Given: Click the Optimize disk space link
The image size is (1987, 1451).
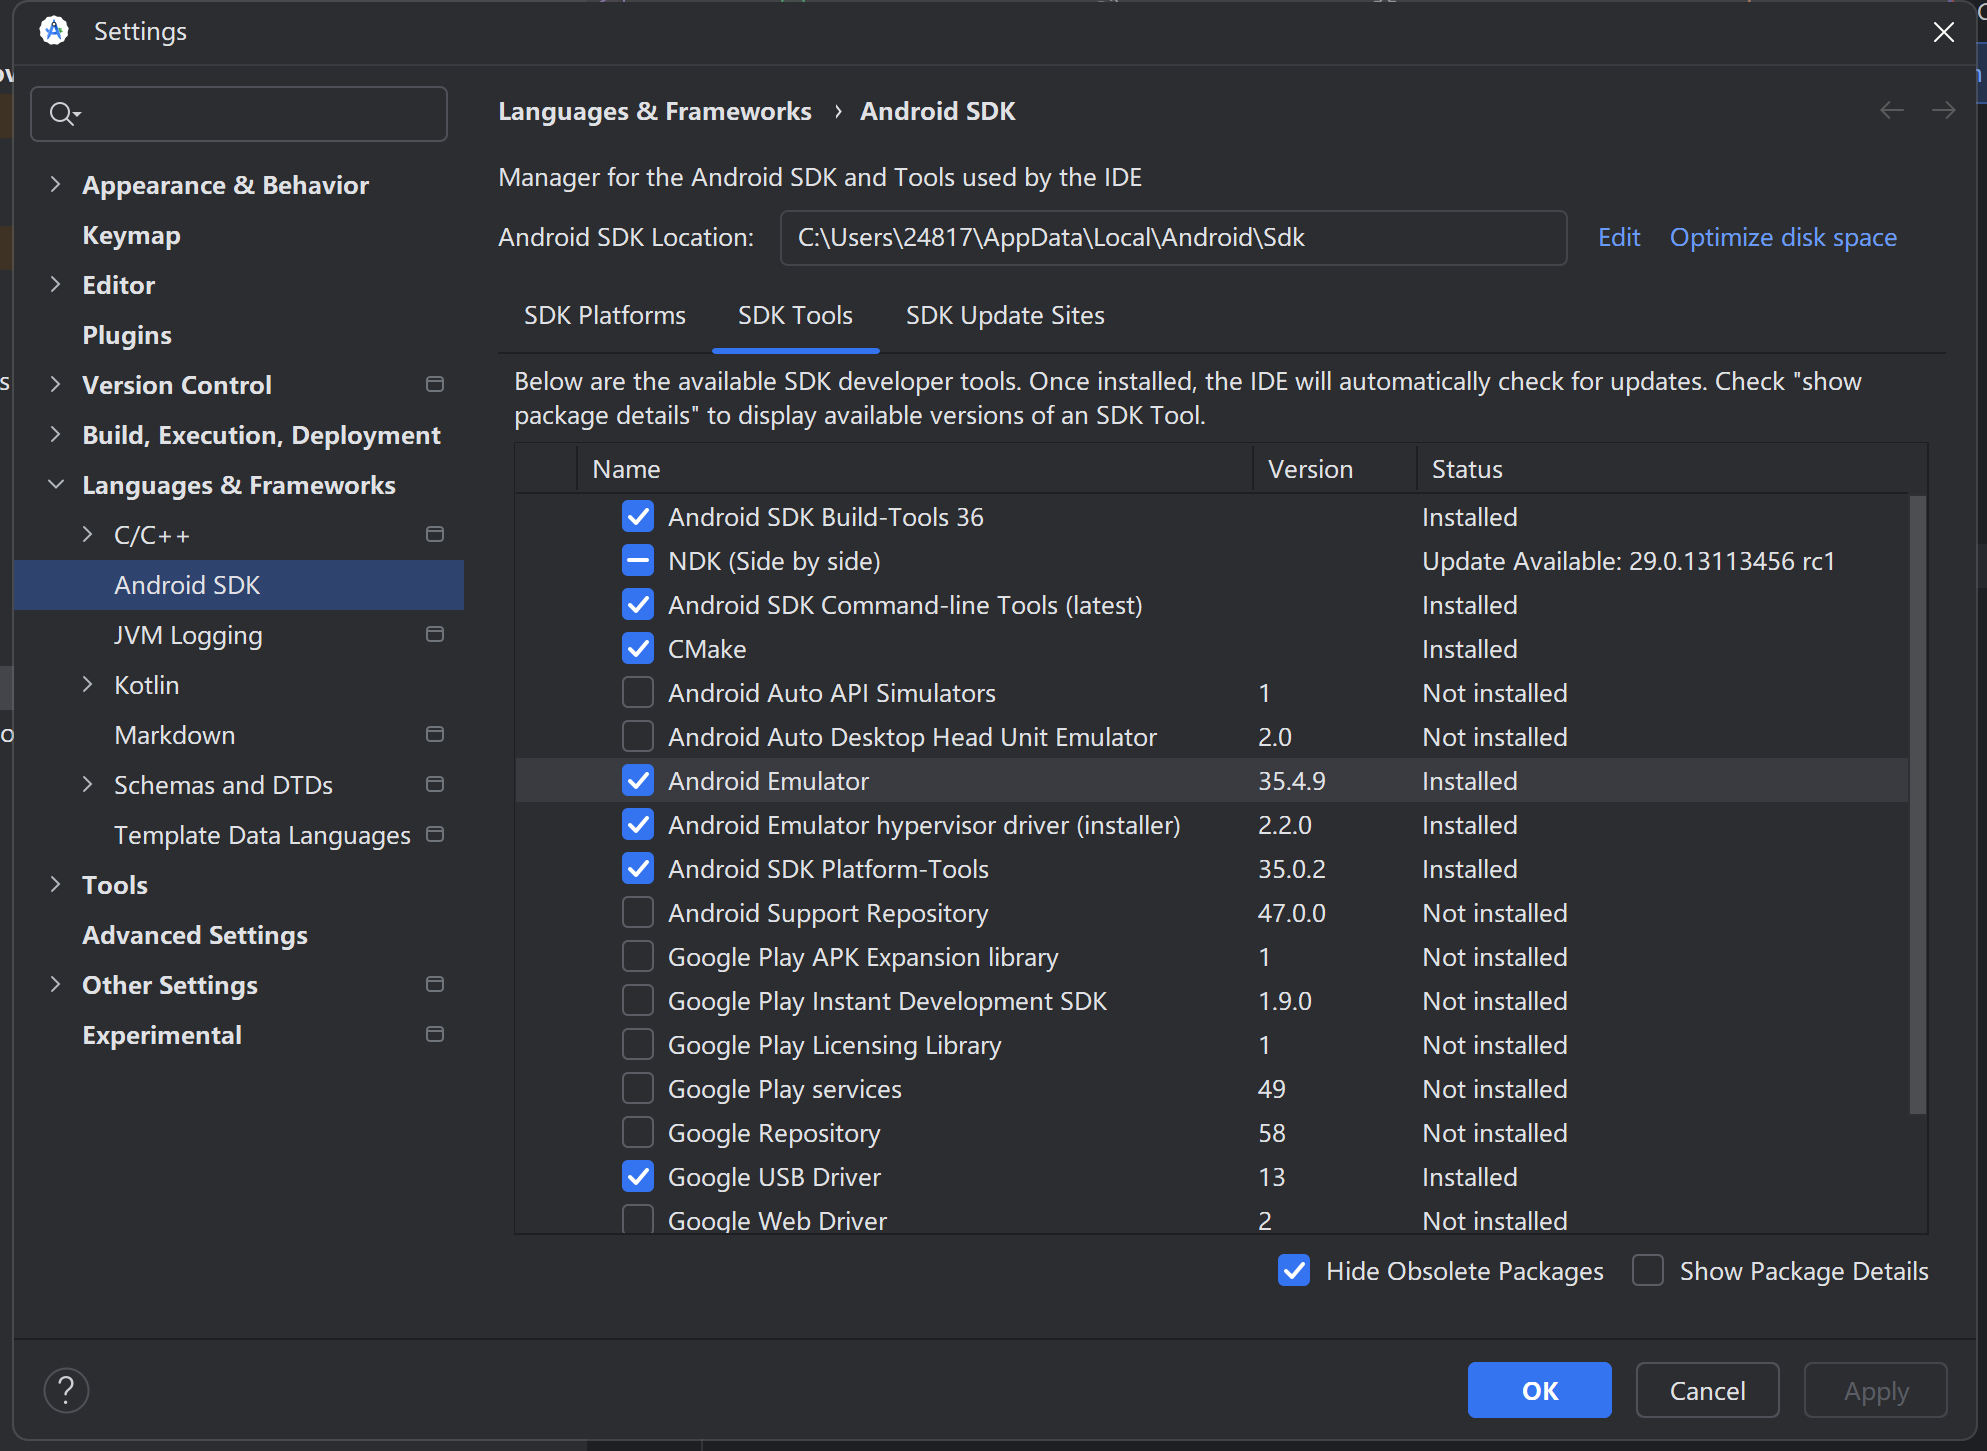Looking at the screenshot, I should [1782, 238].
